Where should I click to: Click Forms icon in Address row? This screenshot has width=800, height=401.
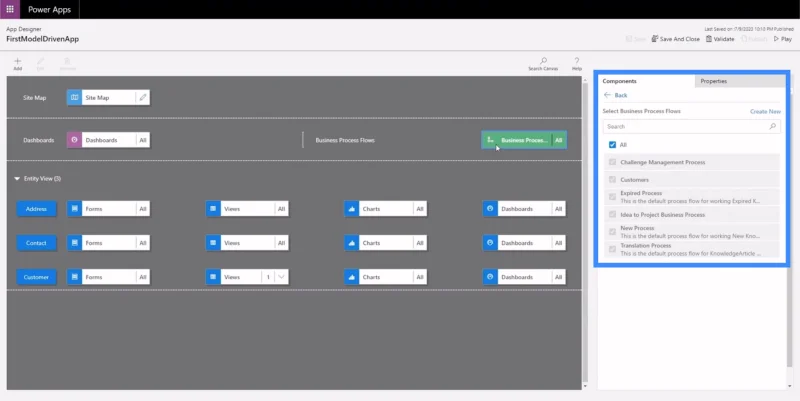[74, 209]
